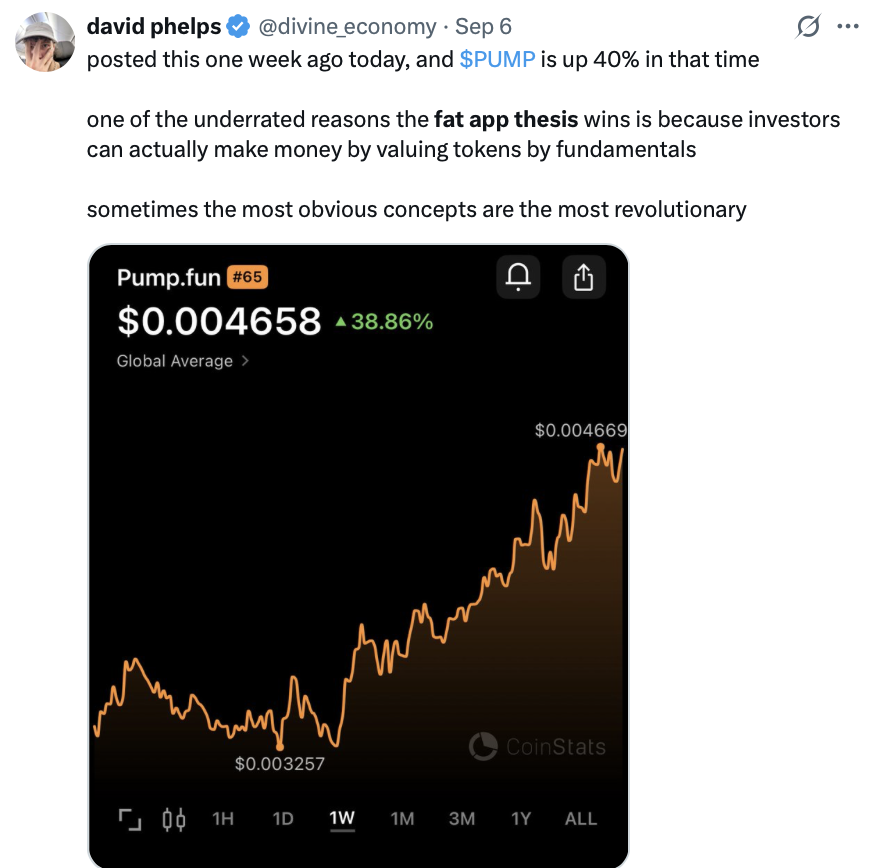Switch to the 1D timeframe tab

281,818
